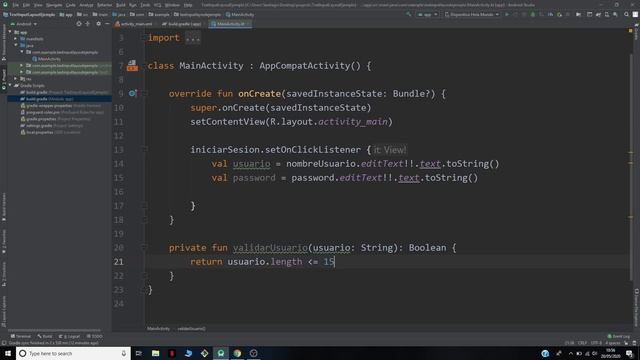Click the locate-file target icon in Project panel
Image resolution: width=640 pixels, height=360 pixels.
(x=79, y=24)
